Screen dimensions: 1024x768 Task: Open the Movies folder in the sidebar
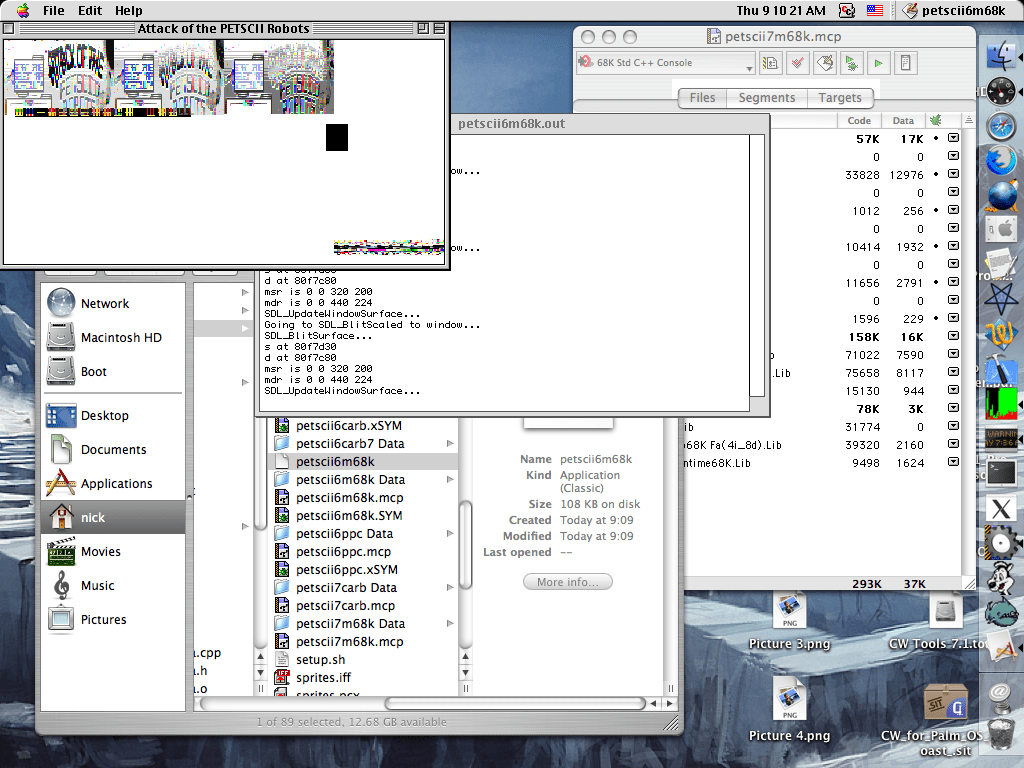pos(84,552)
